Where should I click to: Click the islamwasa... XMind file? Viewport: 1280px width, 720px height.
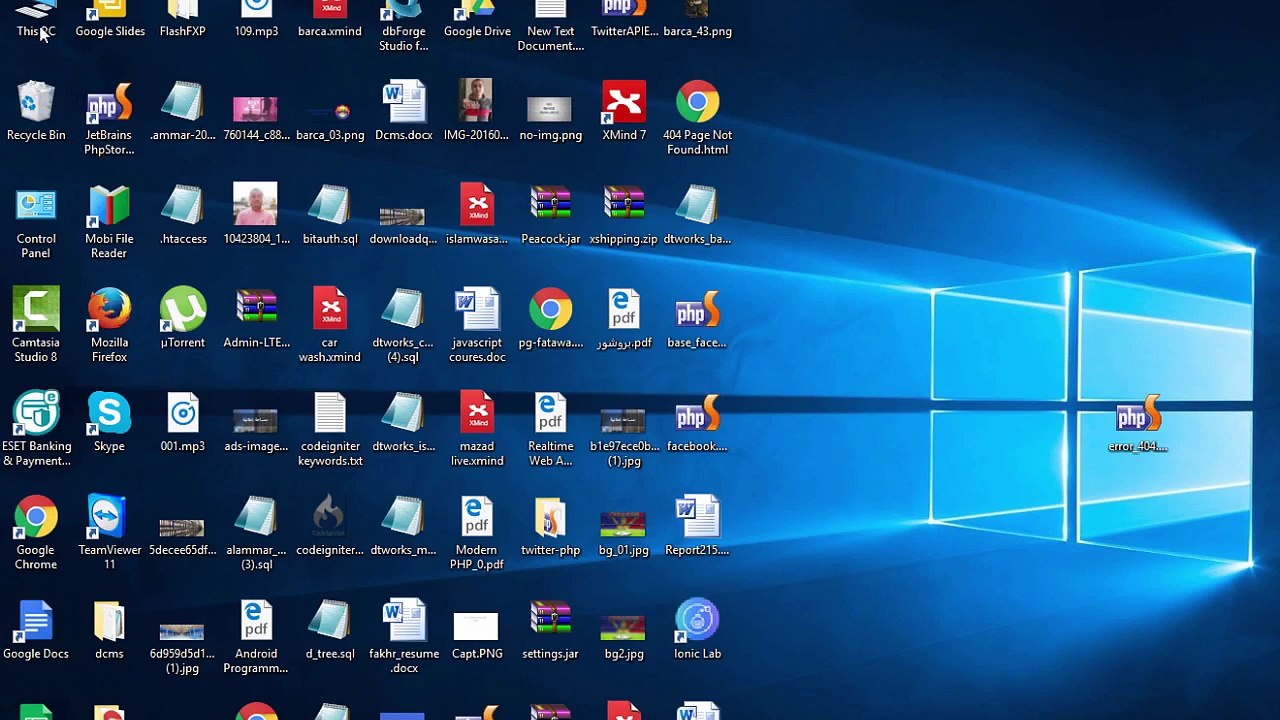point(477,215)
